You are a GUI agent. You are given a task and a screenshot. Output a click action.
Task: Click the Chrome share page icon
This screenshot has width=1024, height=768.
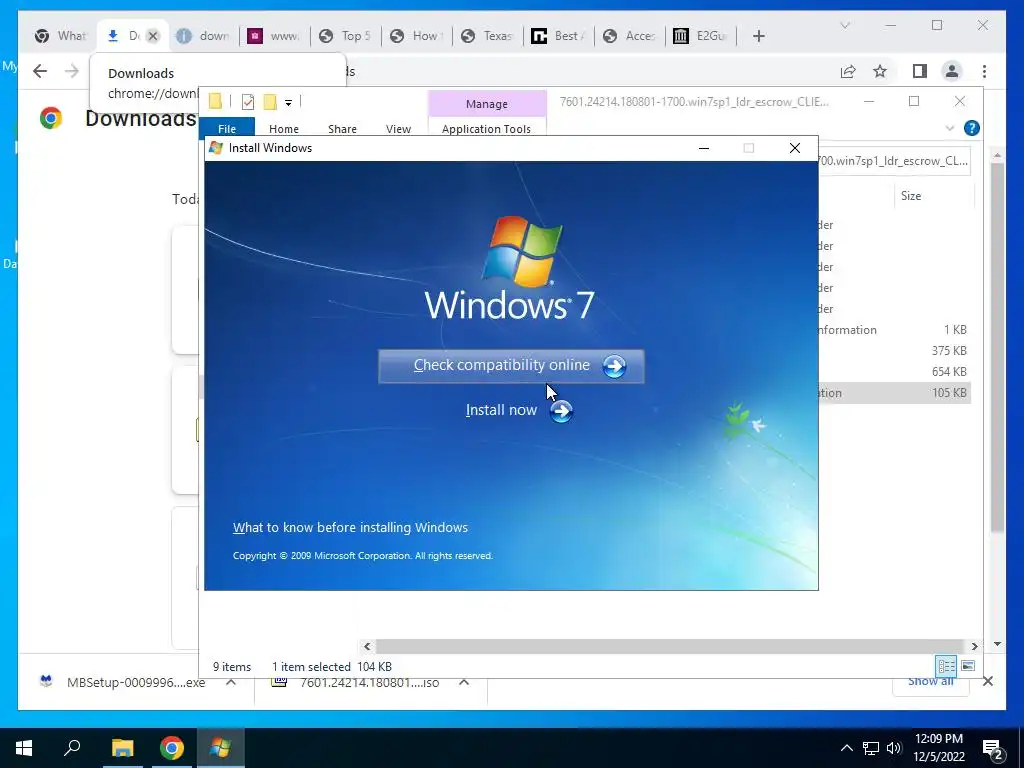848,71
